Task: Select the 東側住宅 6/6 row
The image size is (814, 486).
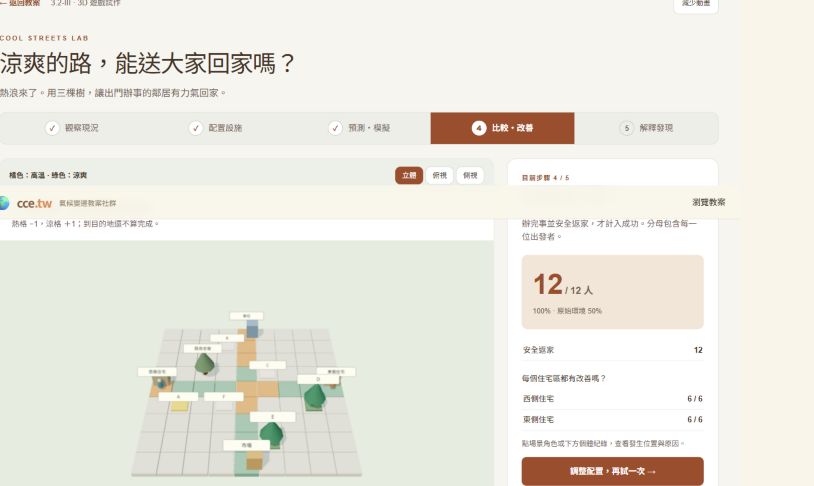Action: pos(613,420)
